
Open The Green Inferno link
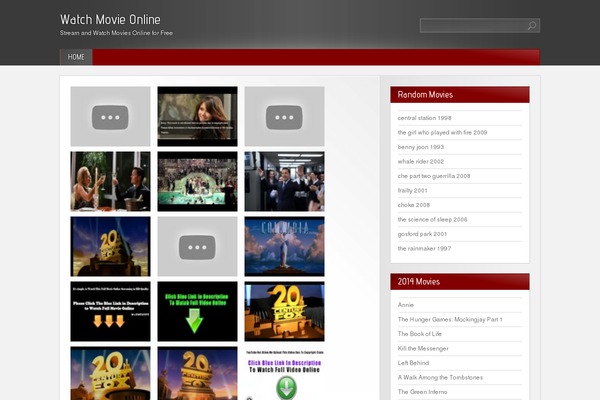(x=422, y=392)
